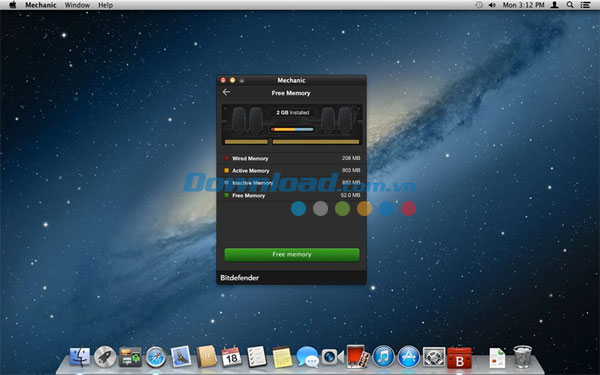Click the orange Active Memory color marker
The height and width of the screenshot is (375, 600).
pos(227,170)
